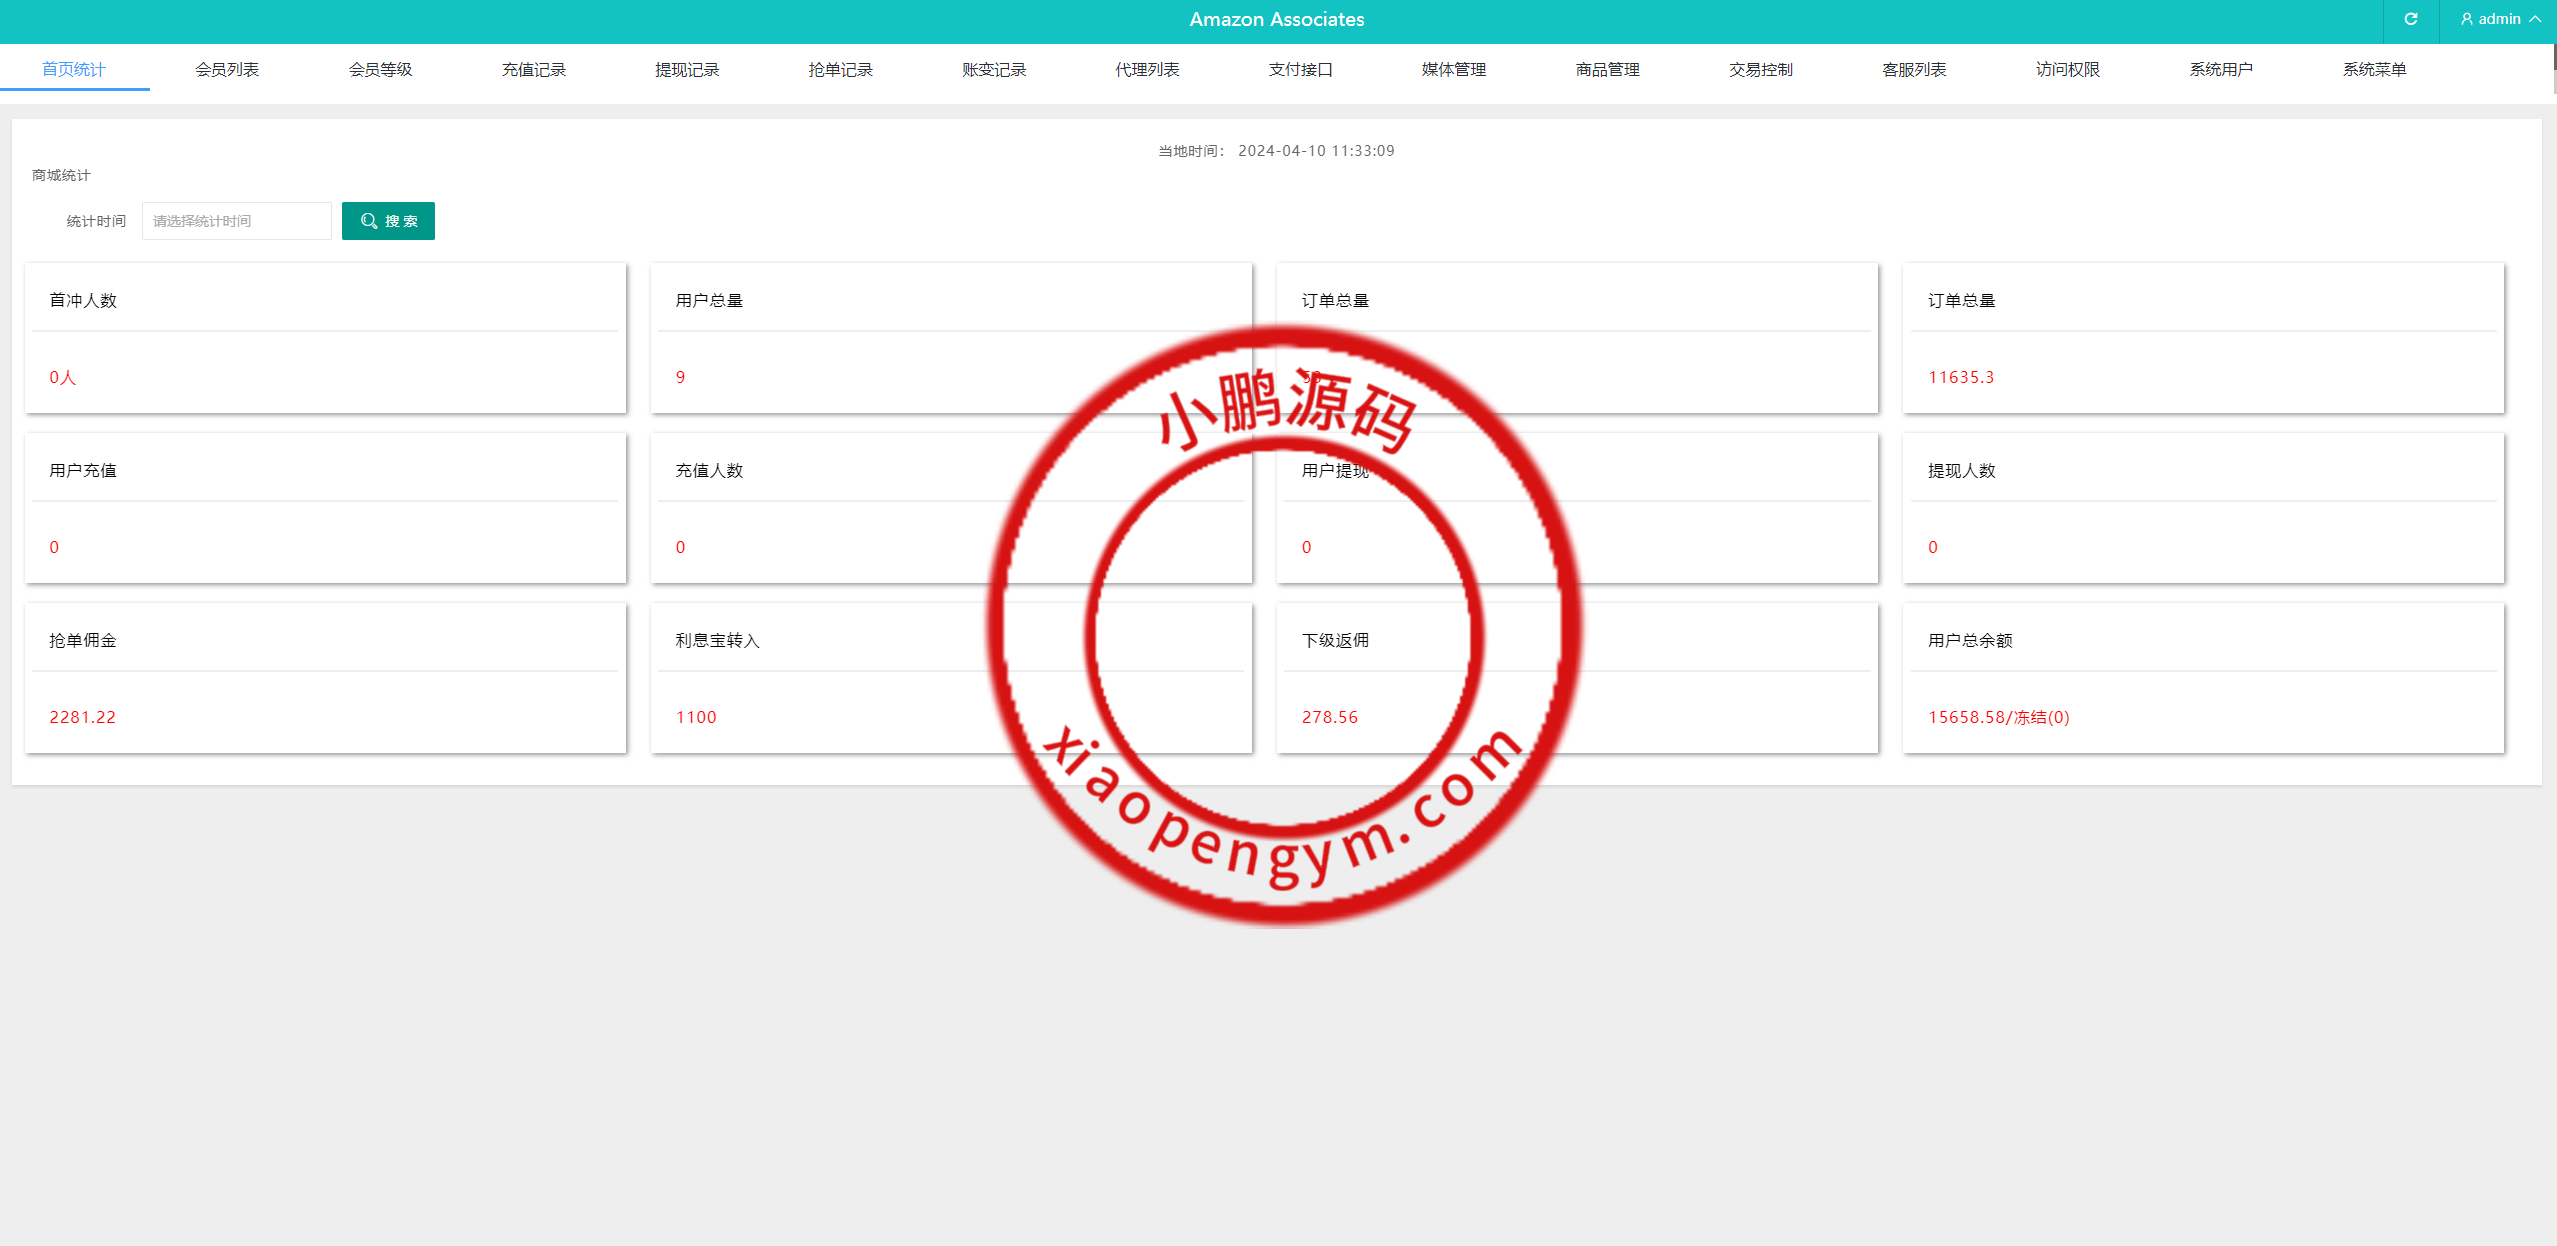The width and height of the screenshot is (2557, 1246).
Task: Switch to the 交易控制 tab
Action: pyautogui.click(x=1761, y=69)
